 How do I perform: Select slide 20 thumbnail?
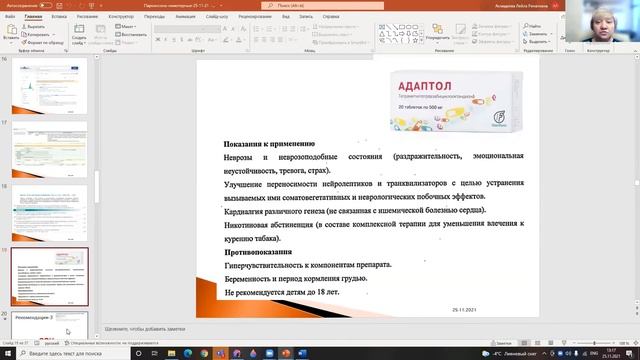click(x=49, y=325)
